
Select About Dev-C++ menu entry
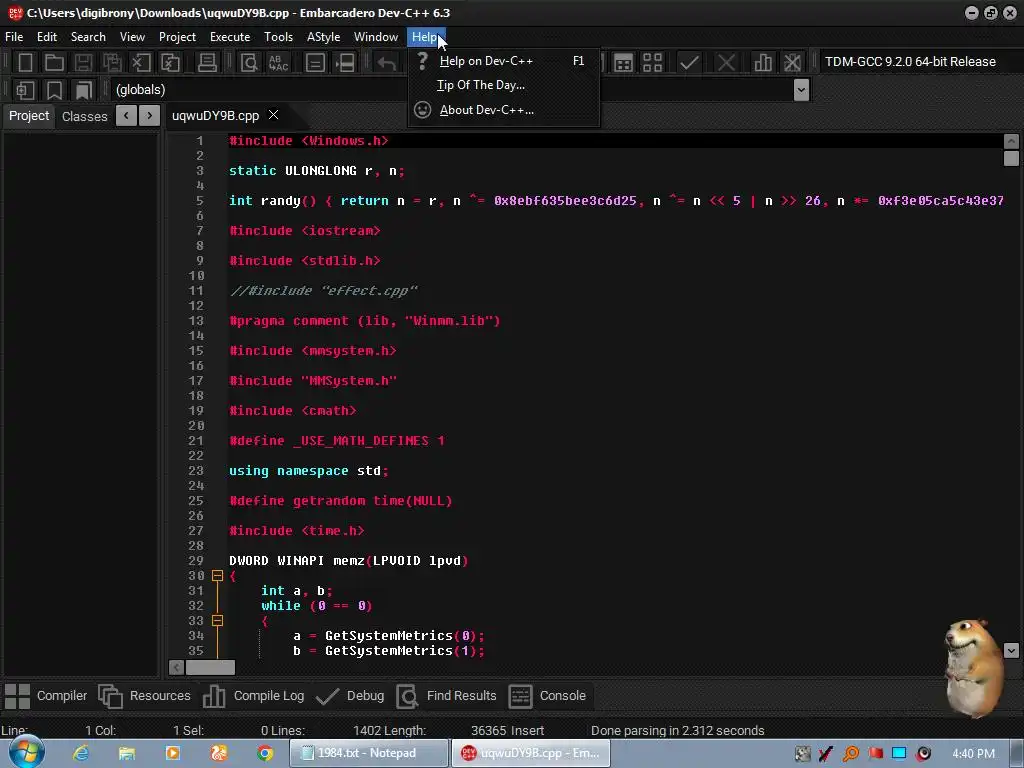pos(504,110)
